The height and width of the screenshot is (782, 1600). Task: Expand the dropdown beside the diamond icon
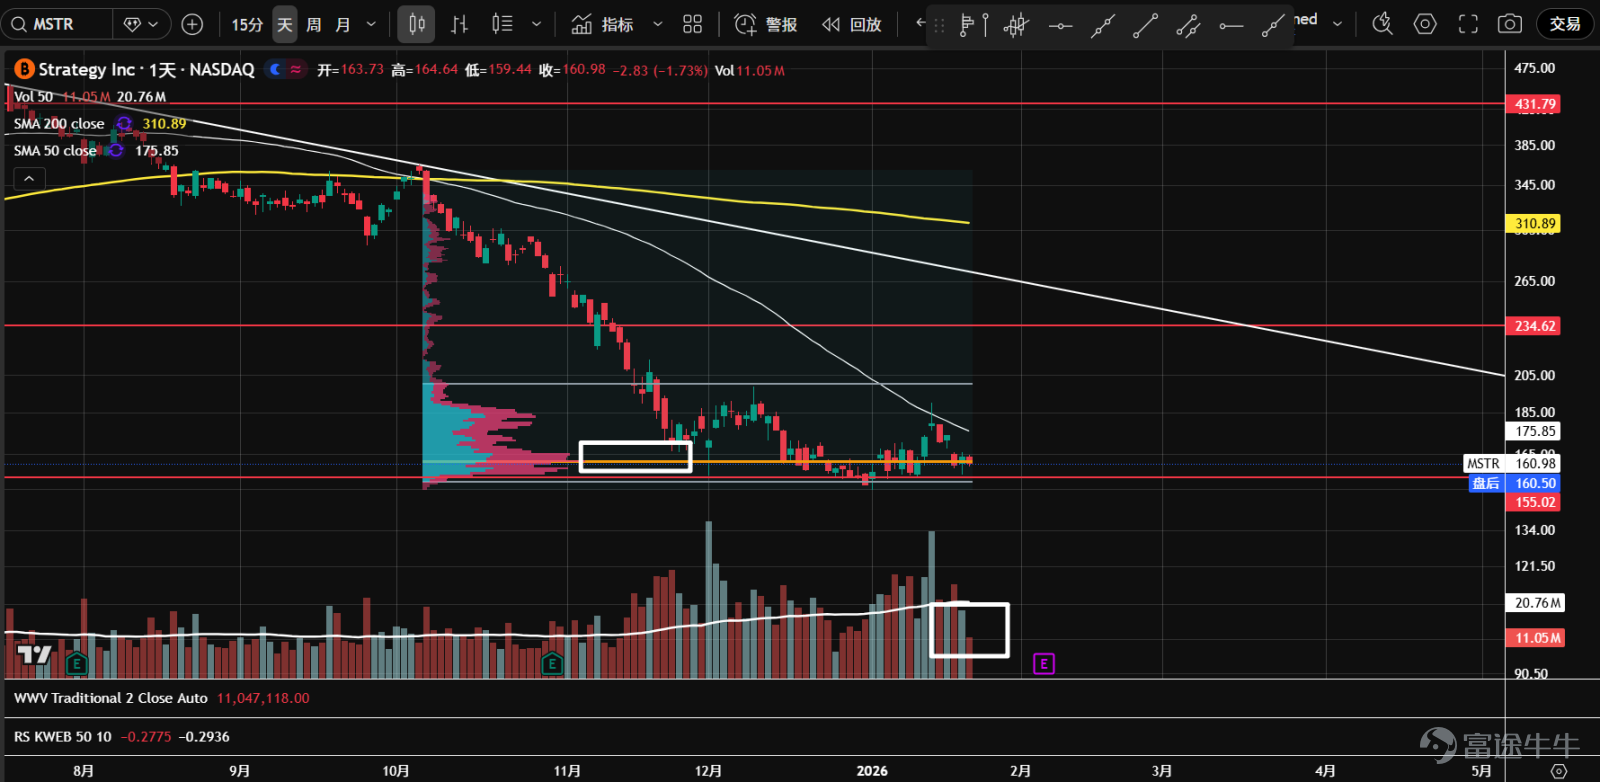pyautogui.click(x=153, y=24)
